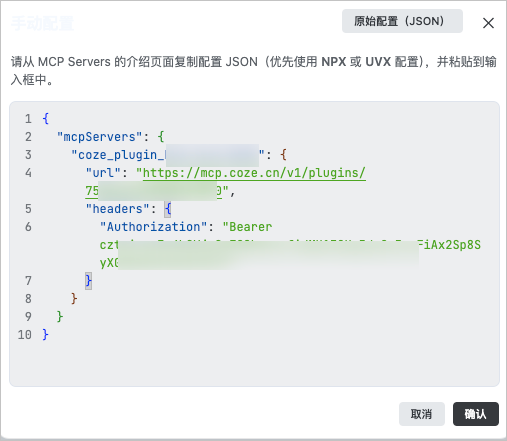
Task: Close the manual configuration dialog
Action: pos(488,23)
